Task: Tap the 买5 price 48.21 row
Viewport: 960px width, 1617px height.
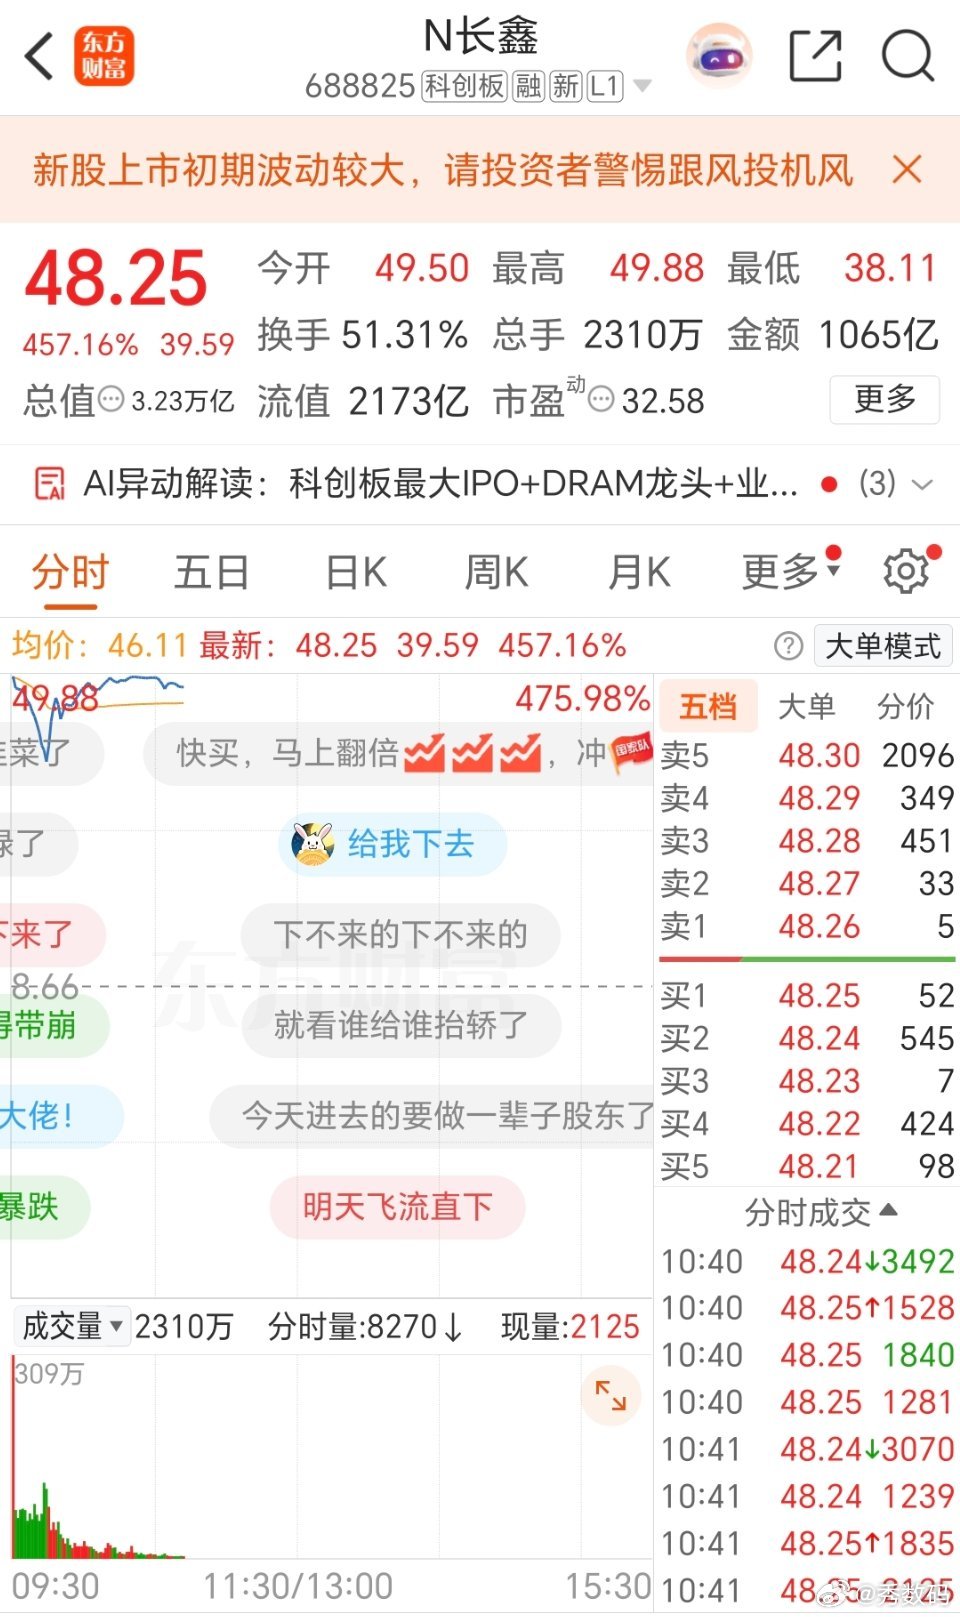Action: [x=807, y=1166]
